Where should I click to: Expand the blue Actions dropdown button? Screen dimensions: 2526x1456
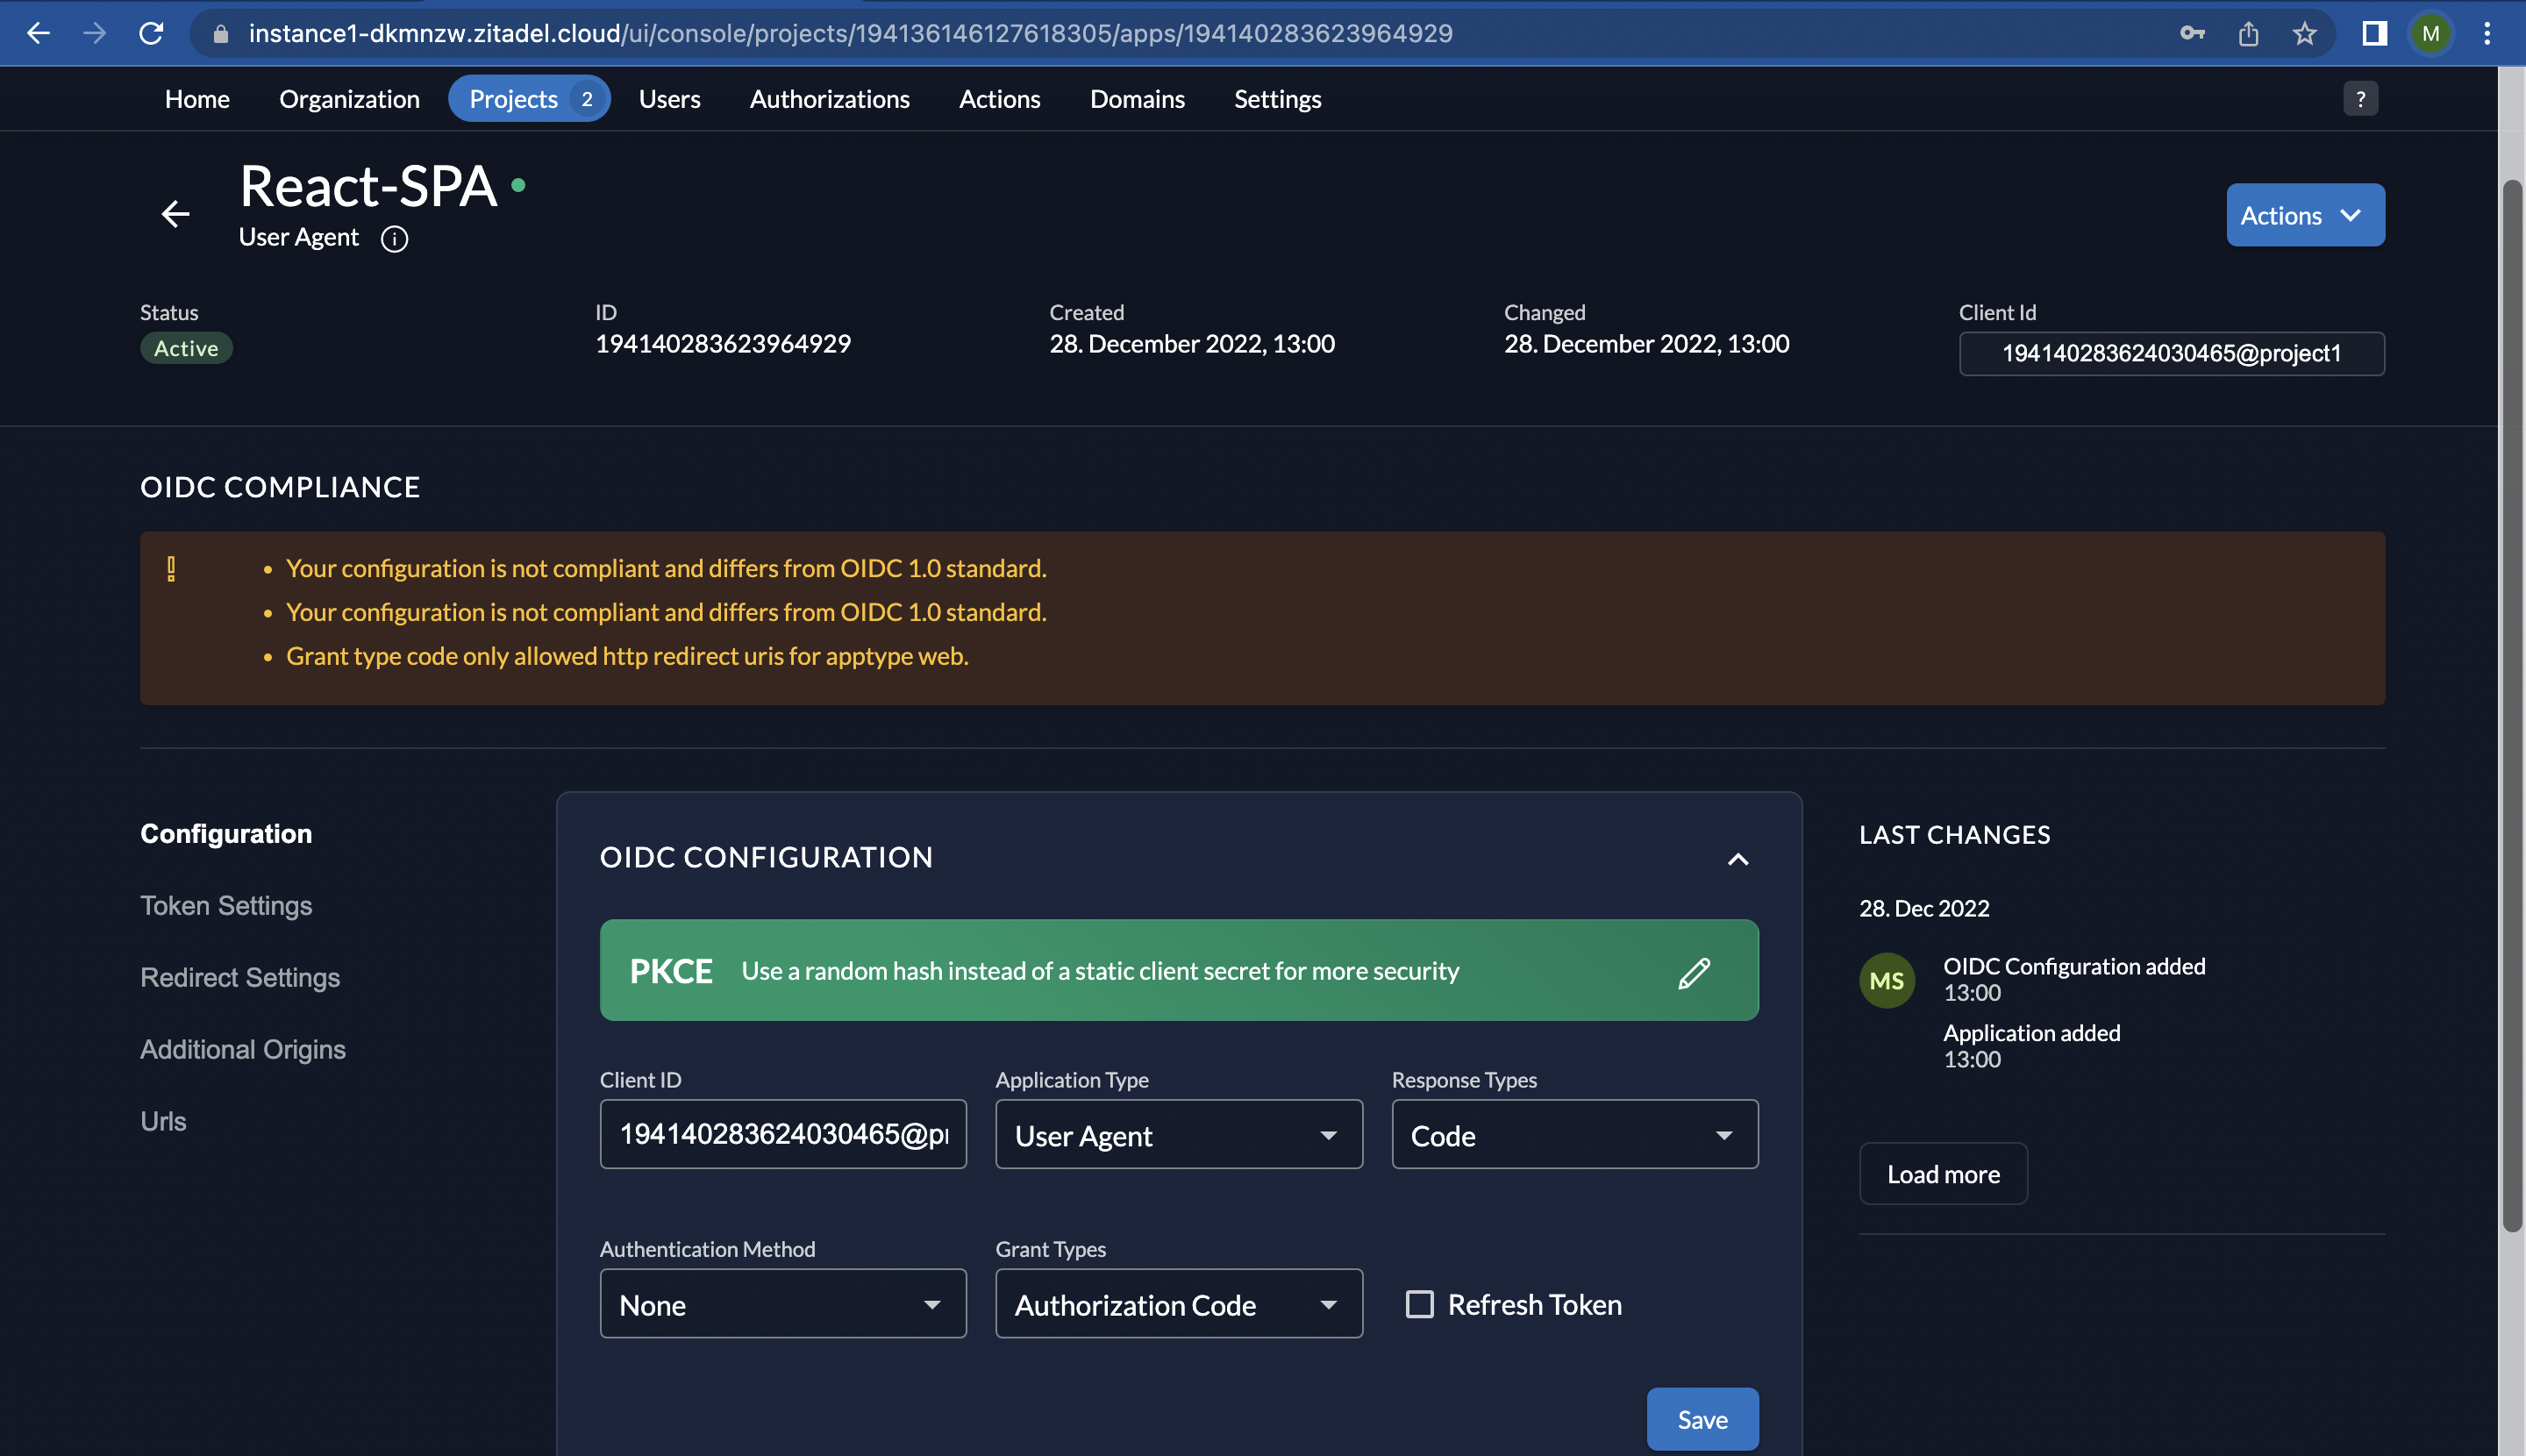(2304, 215)
